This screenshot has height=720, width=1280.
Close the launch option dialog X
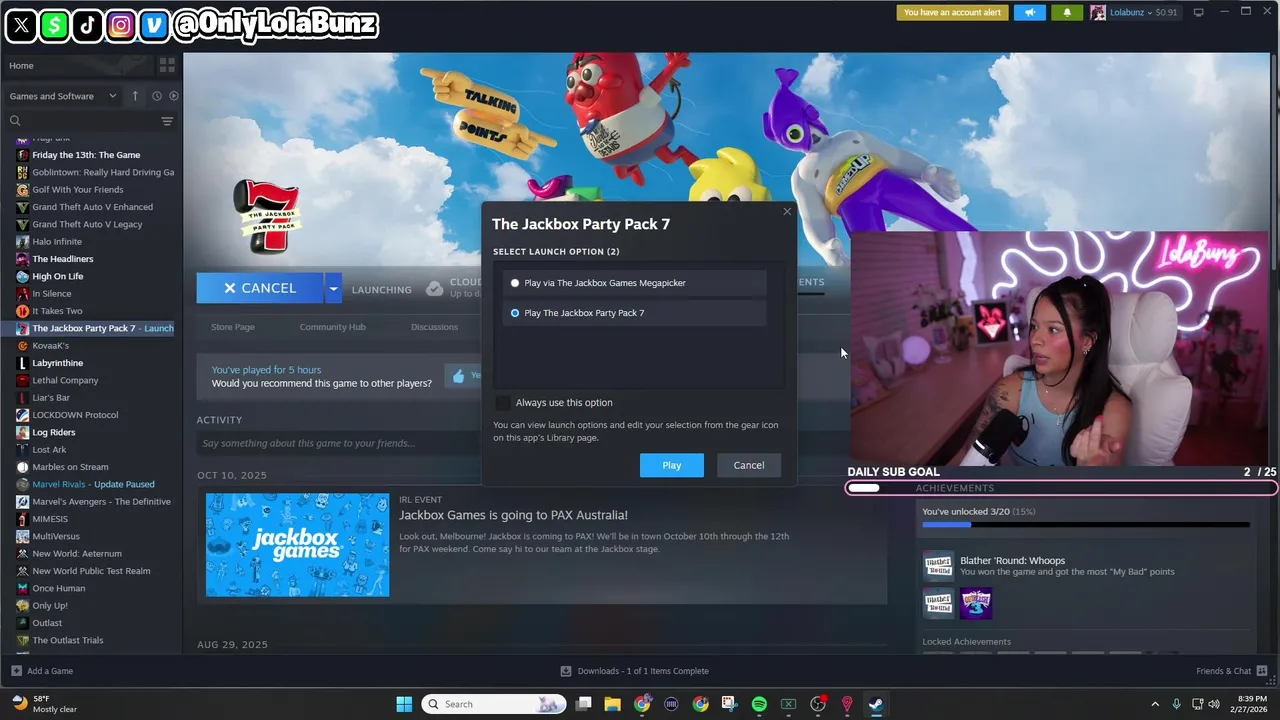(x=787, y=211)
